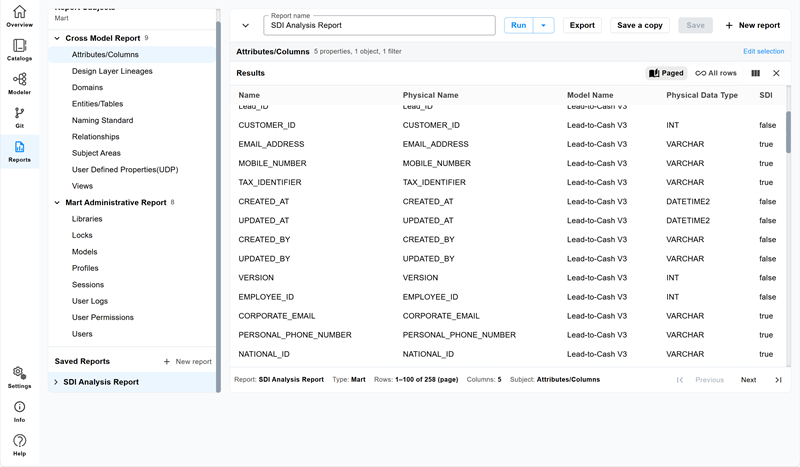The width and height of the screenshot is (800, 467).
Task: Open the Run dropdown arrow
Action: (543, 25)
